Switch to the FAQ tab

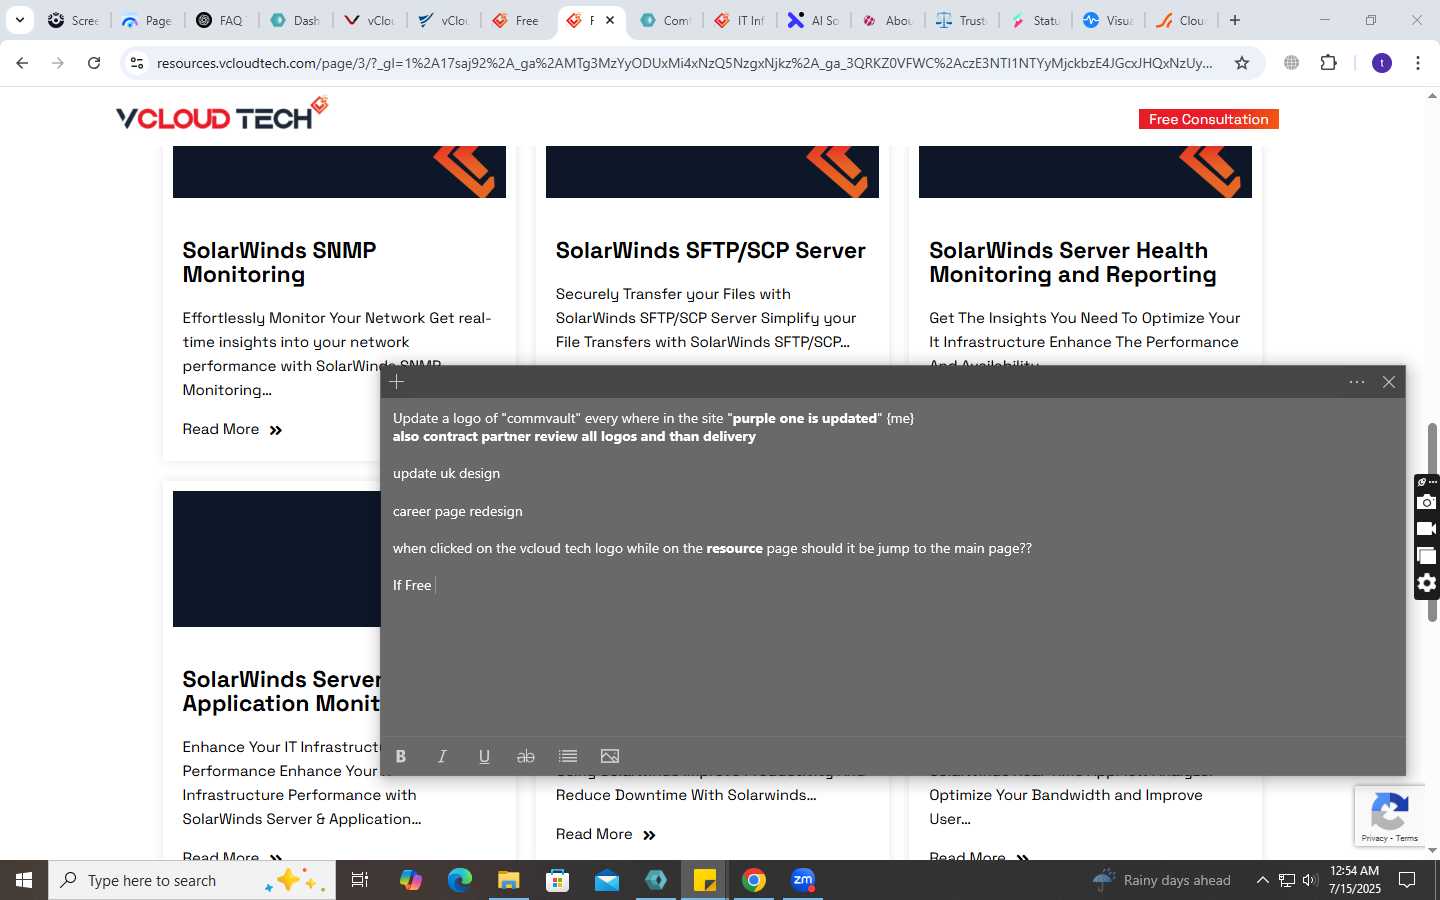(220, 20)
